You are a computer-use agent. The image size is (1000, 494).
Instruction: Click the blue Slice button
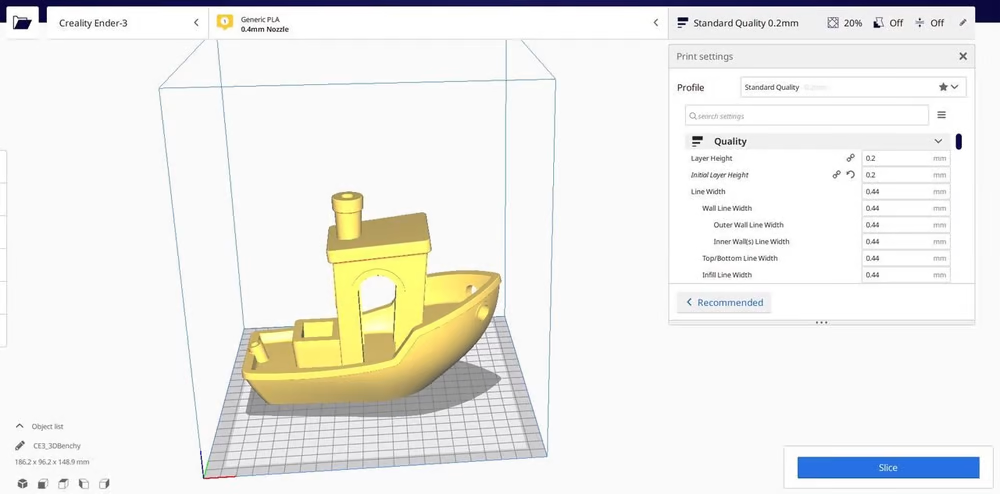coord(887,467)
